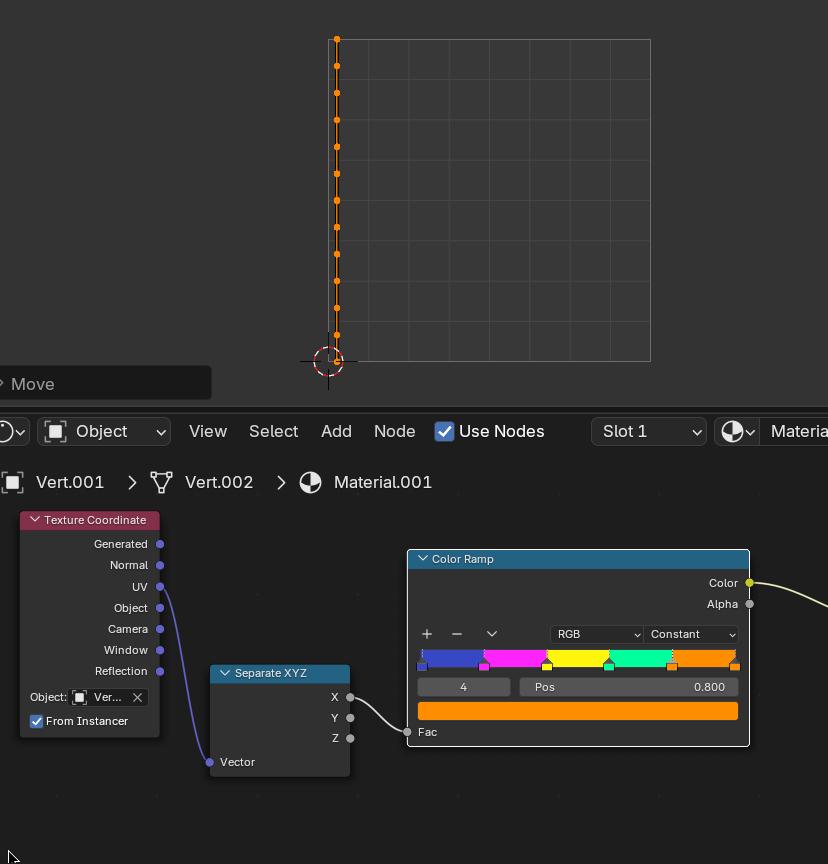Screen dimensions: 828x864
Task: Toggle the From Instancer checkbox
Action: [36, 721]
